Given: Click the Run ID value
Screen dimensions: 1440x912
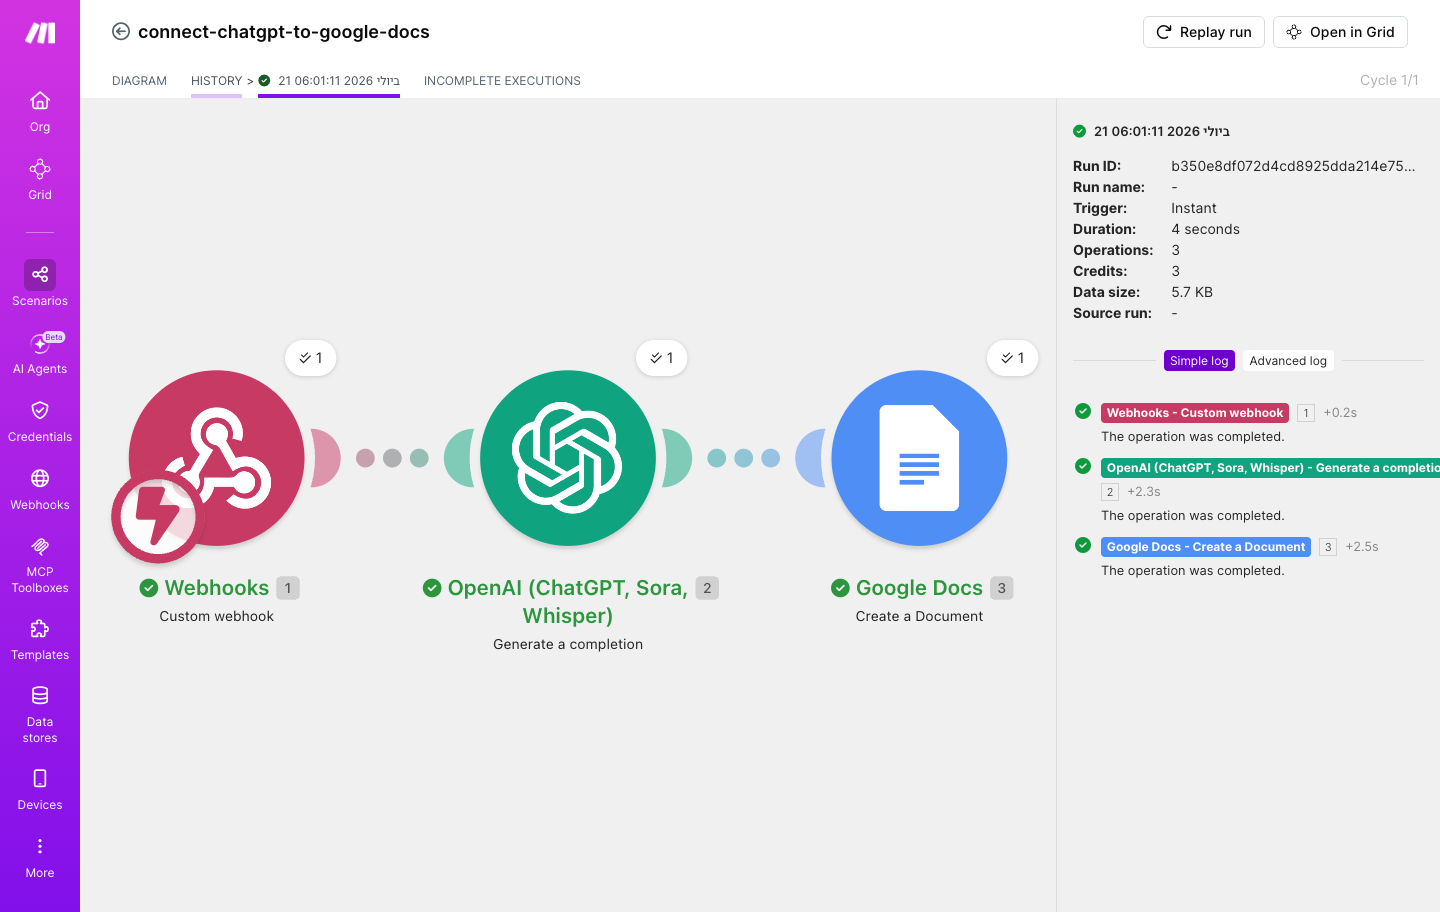Looking at the screenshot, I should (x=1293, y=166).
